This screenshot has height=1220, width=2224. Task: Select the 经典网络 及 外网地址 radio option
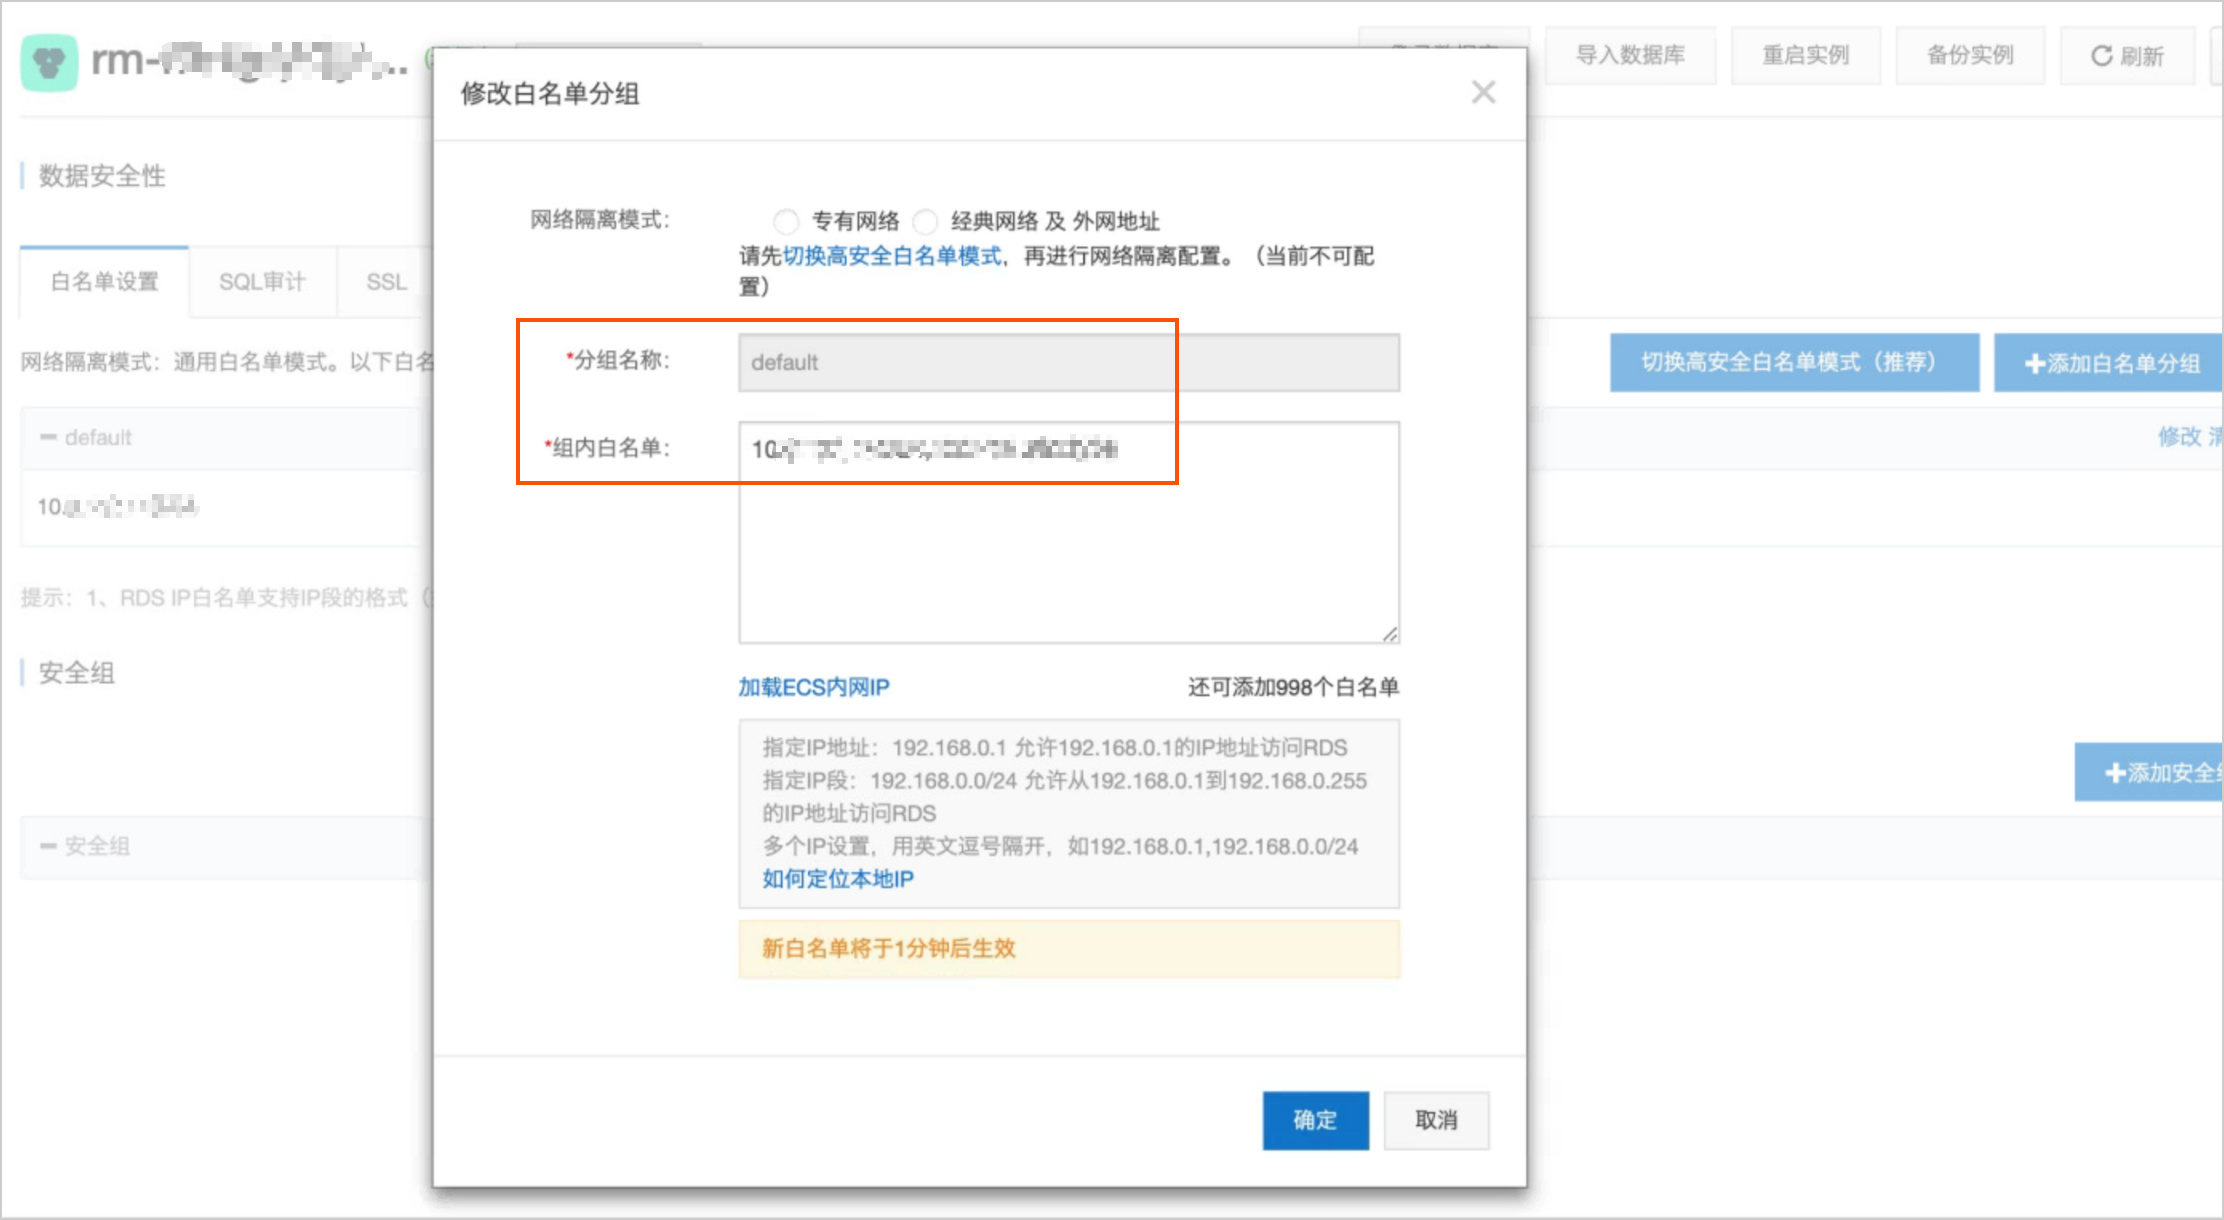pos(926,221)
